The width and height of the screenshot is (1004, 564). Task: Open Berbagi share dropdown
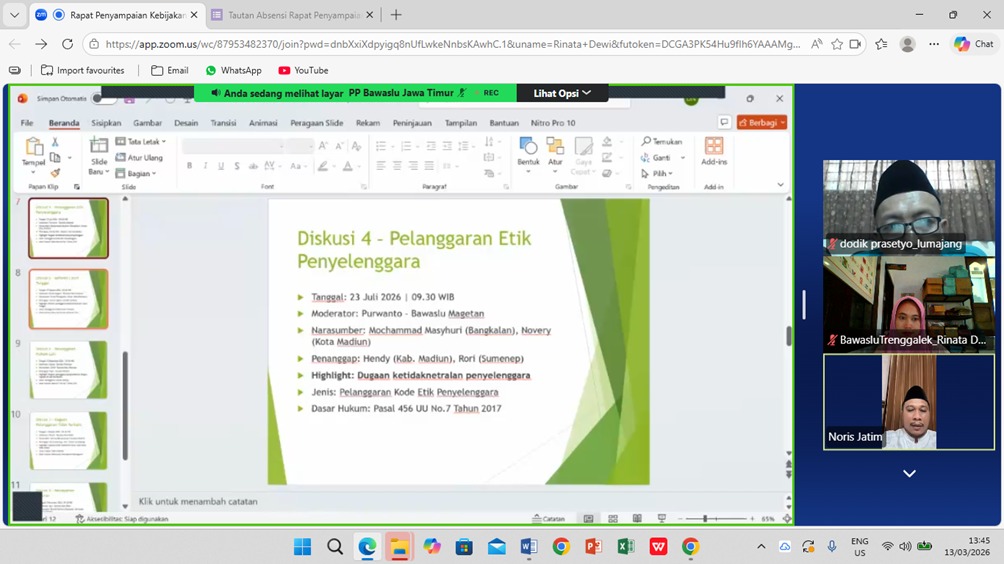coord(762,122)
